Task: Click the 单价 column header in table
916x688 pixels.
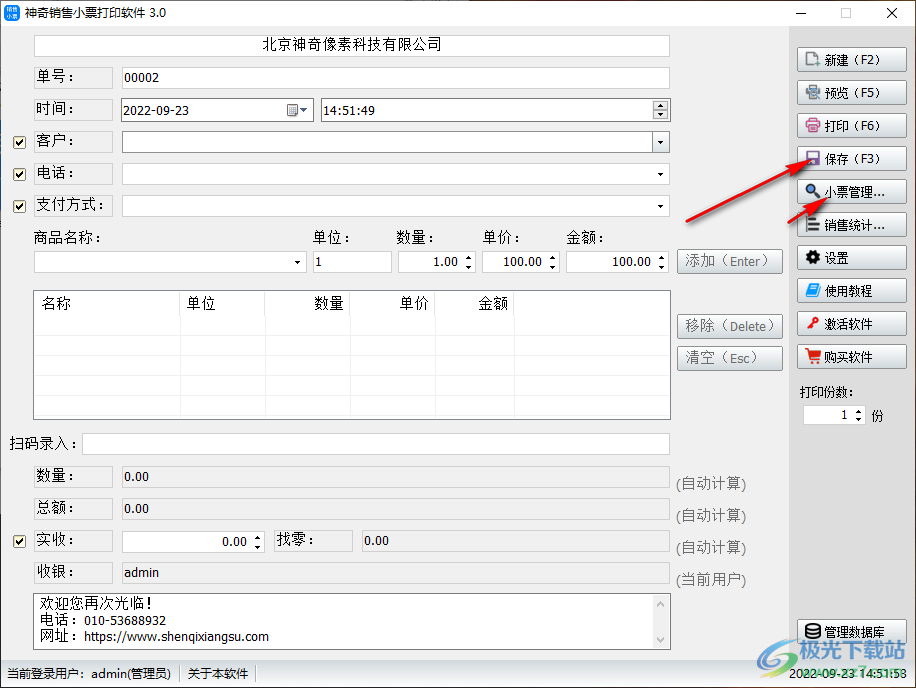Action: [x=393, y=304]
